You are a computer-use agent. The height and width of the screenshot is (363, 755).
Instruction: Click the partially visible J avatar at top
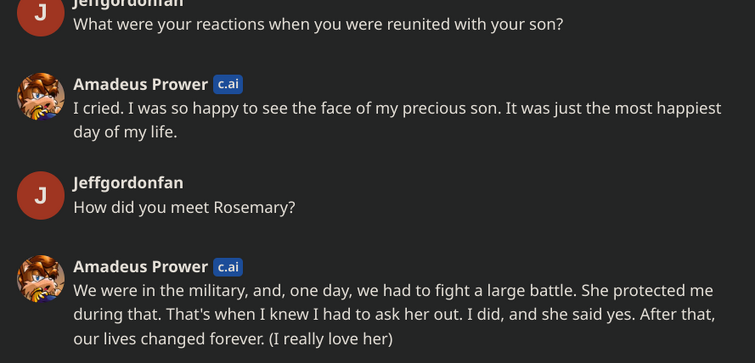pos(41,15)
